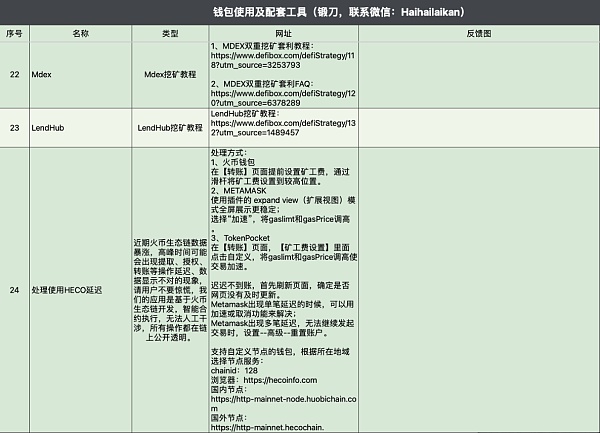
Task: Select the cell with number 22
Action: click(15, 75)
